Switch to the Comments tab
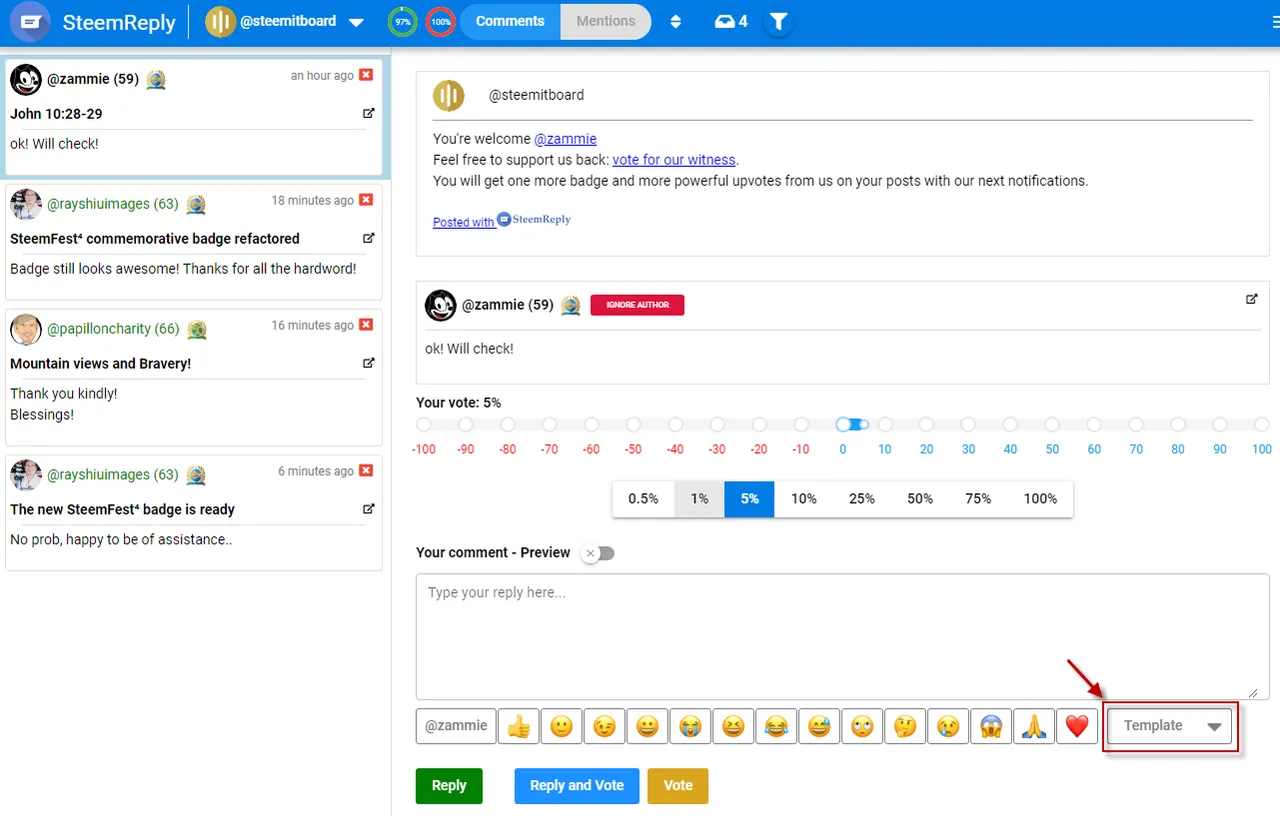This screenshot has height=816, width=1280. 510,21
